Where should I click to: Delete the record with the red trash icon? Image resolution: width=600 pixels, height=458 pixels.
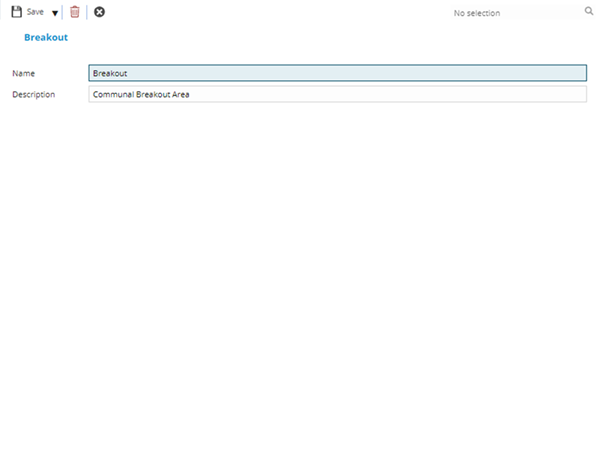[74, 12]
